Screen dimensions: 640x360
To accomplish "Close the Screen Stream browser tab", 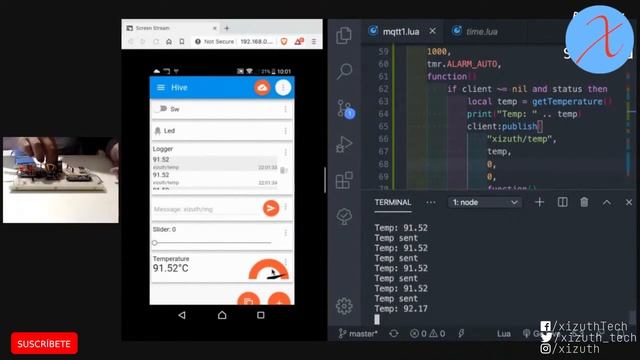I will 215,28.
